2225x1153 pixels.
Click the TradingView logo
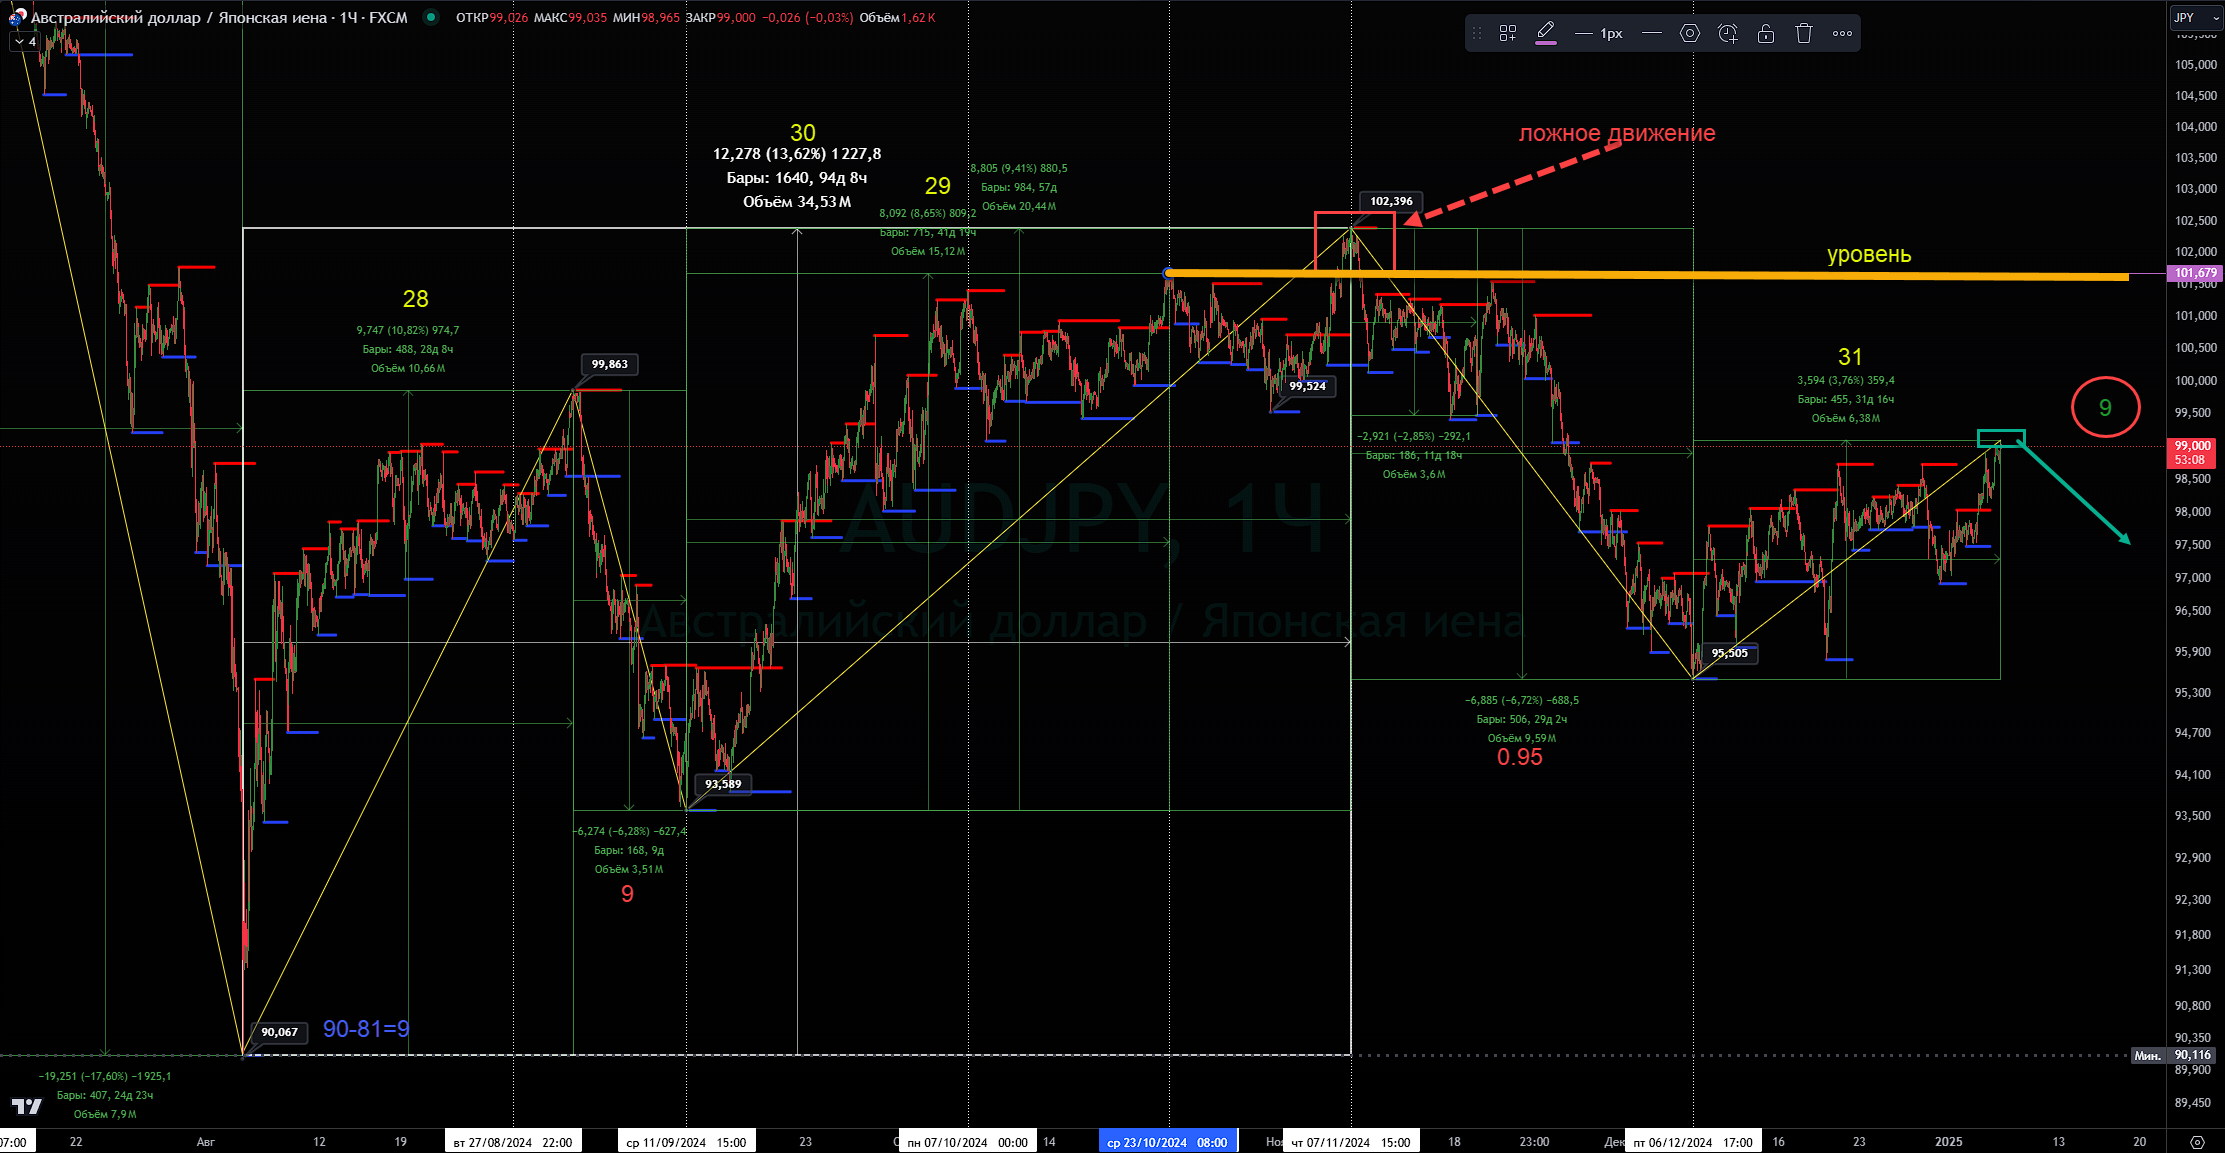tap(27, 1106)
